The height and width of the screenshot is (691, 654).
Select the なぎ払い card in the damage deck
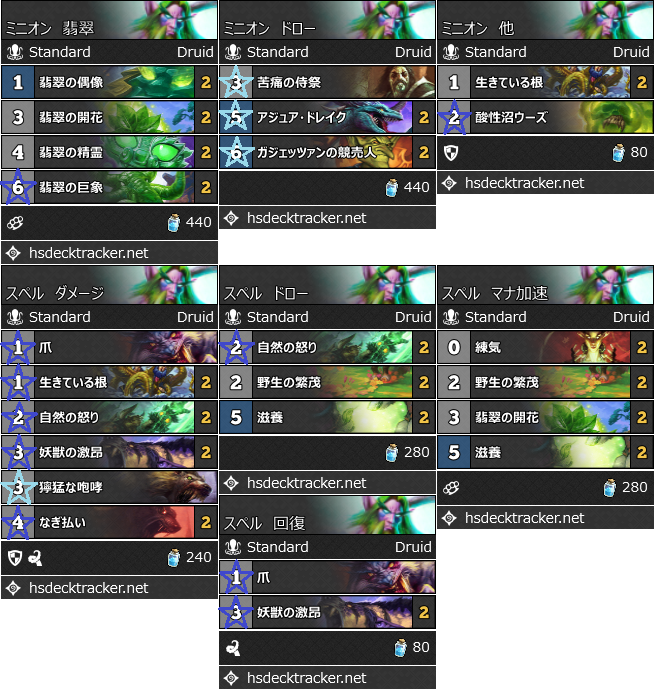point(109,522)
